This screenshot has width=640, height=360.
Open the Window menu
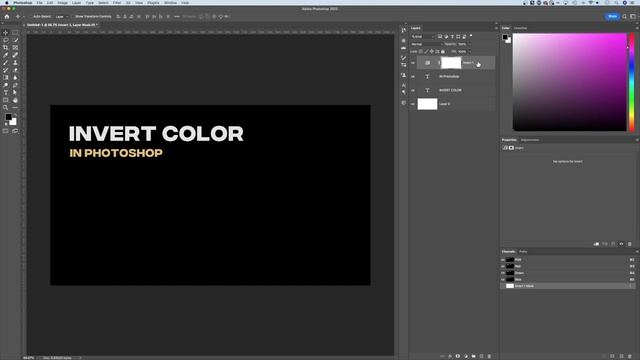pos(170,2)
